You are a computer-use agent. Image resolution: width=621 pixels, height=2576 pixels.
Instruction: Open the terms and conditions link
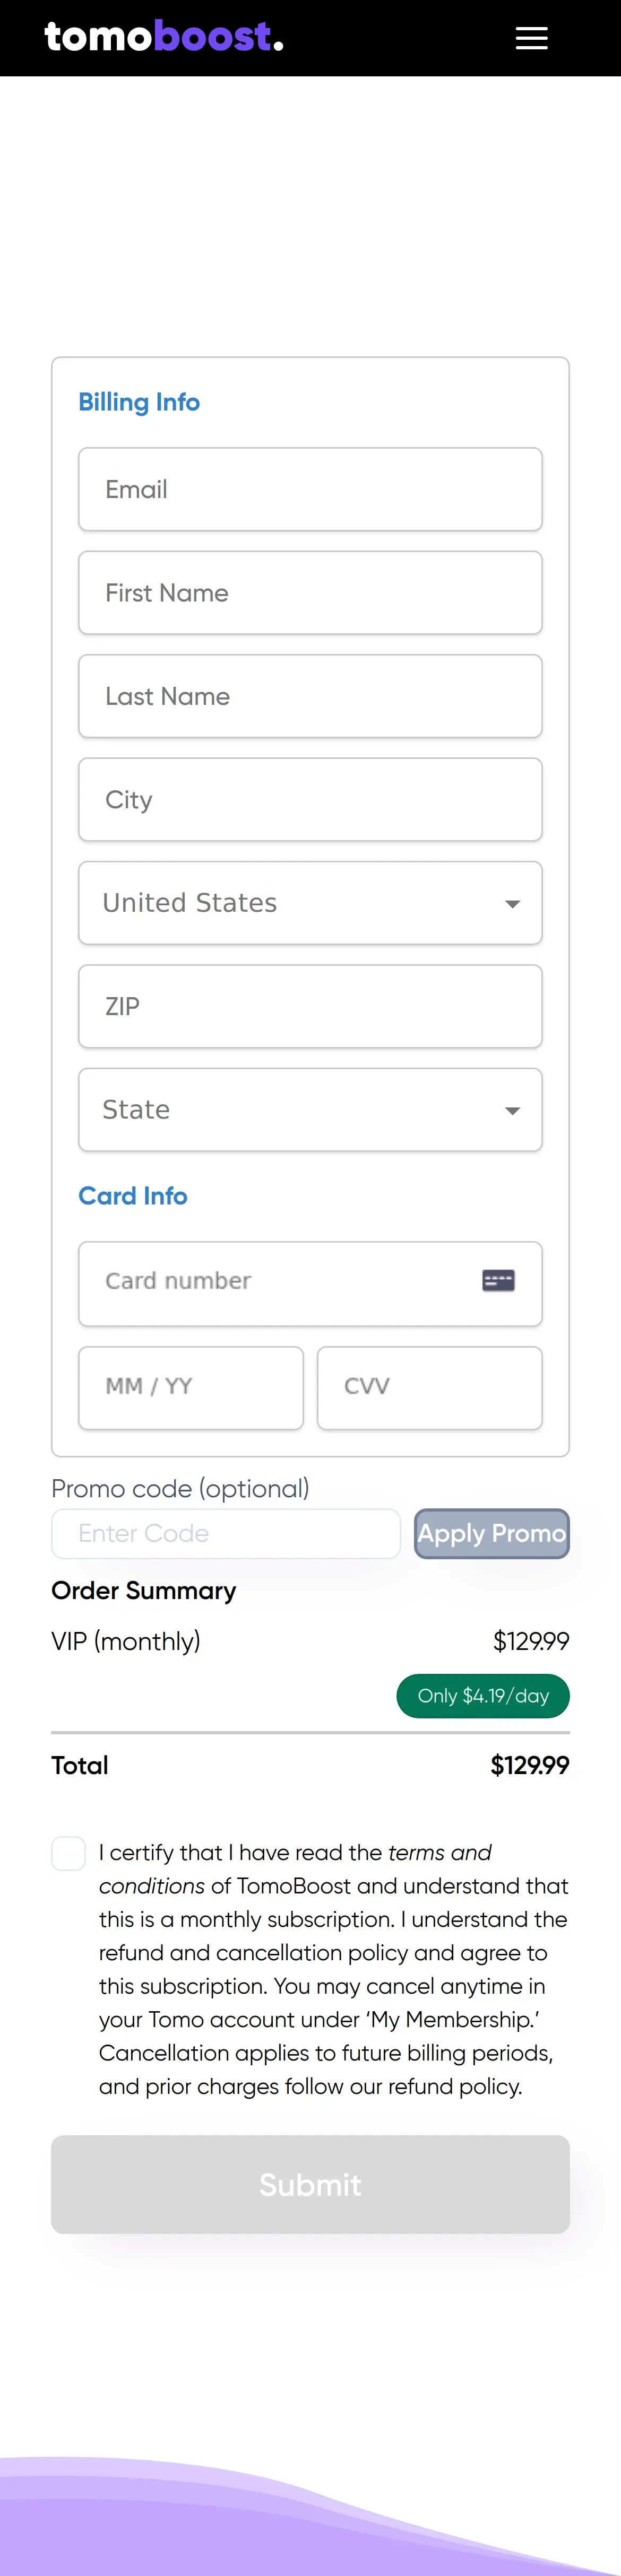coord(439,1853)
